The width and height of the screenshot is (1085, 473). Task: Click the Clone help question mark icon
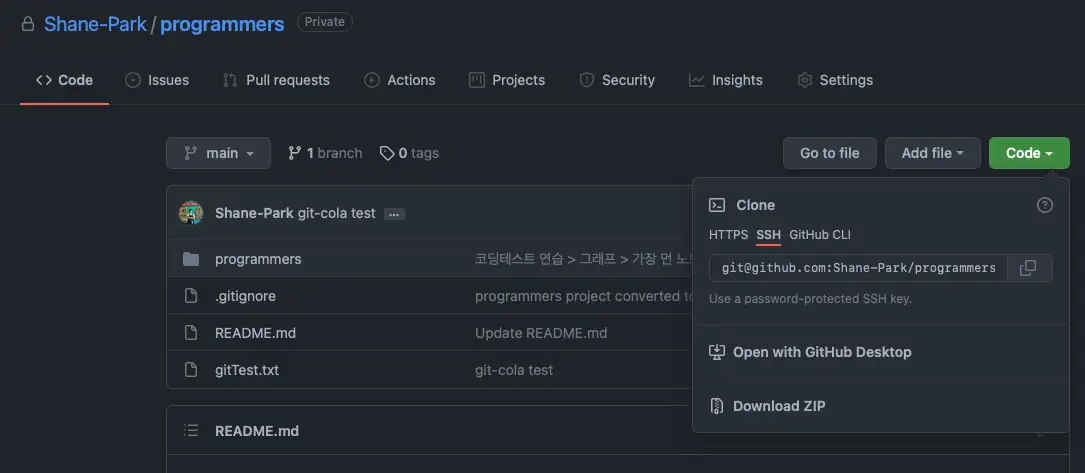[x=1045, y=205]
